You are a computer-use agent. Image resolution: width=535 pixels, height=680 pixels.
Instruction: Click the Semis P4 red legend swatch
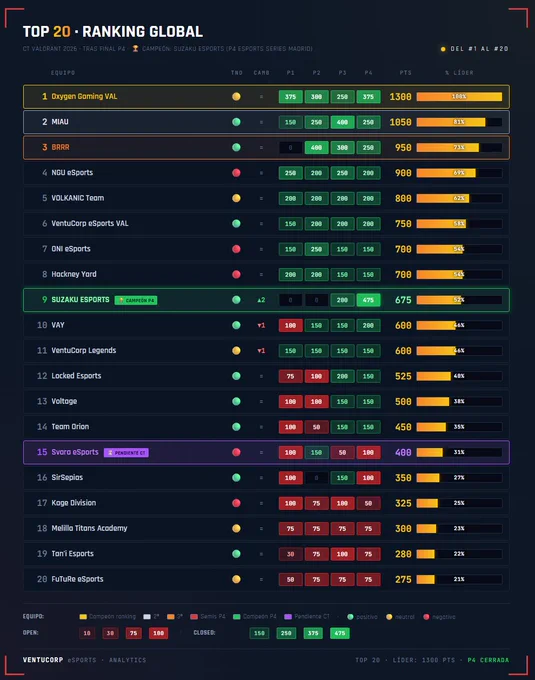tap(194, 617)
